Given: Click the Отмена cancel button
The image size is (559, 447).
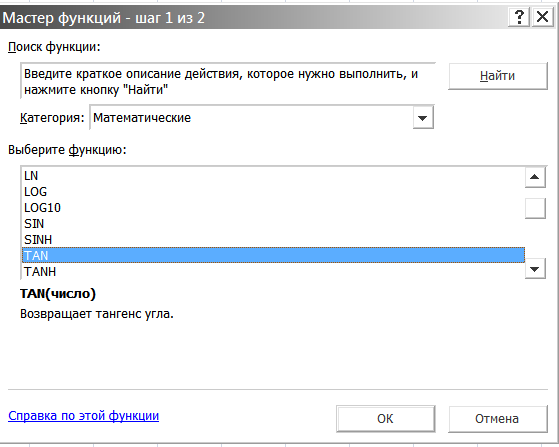Looking at the screenshot, I should coord(497,418).
